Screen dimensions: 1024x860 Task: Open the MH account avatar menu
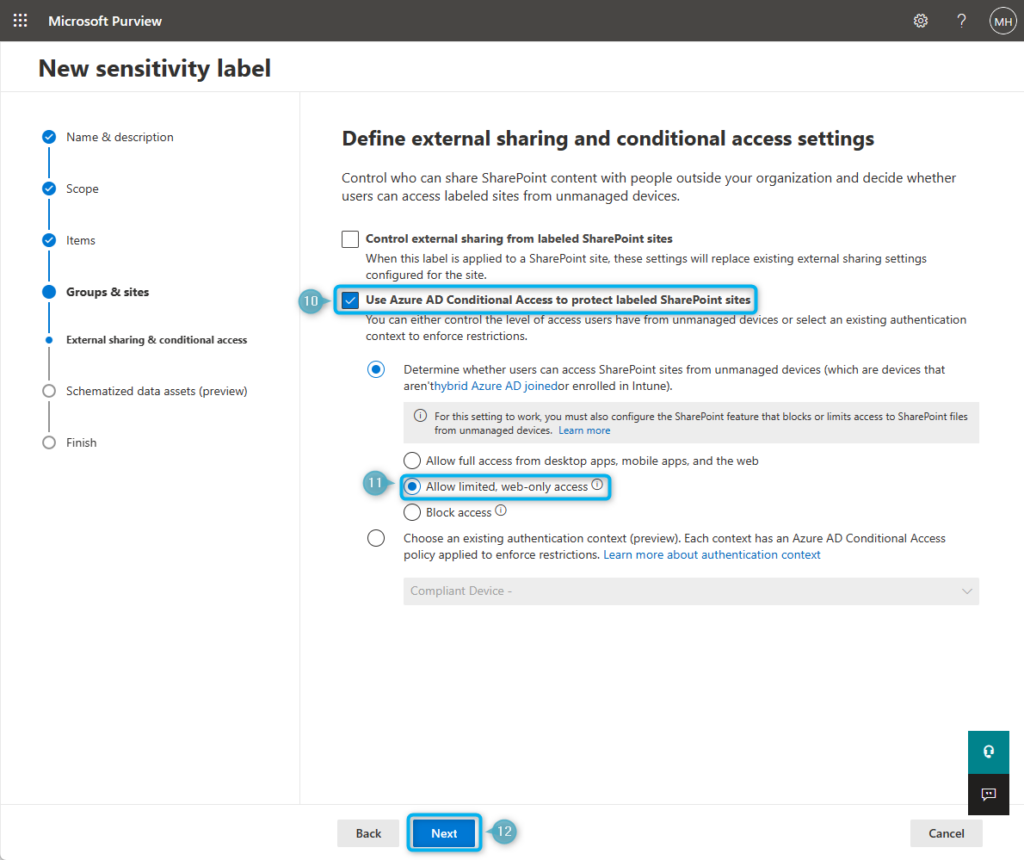(x=1002, y=20)
